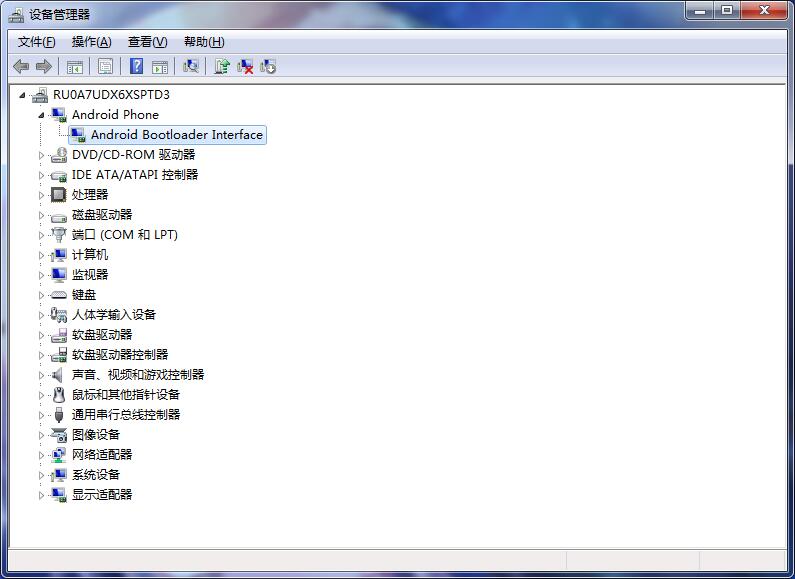Screen dimensions: 795x579
Task: Select the 通用串行总线控制器 tree item
Action: pyautogui.click(x=125, y=415)
